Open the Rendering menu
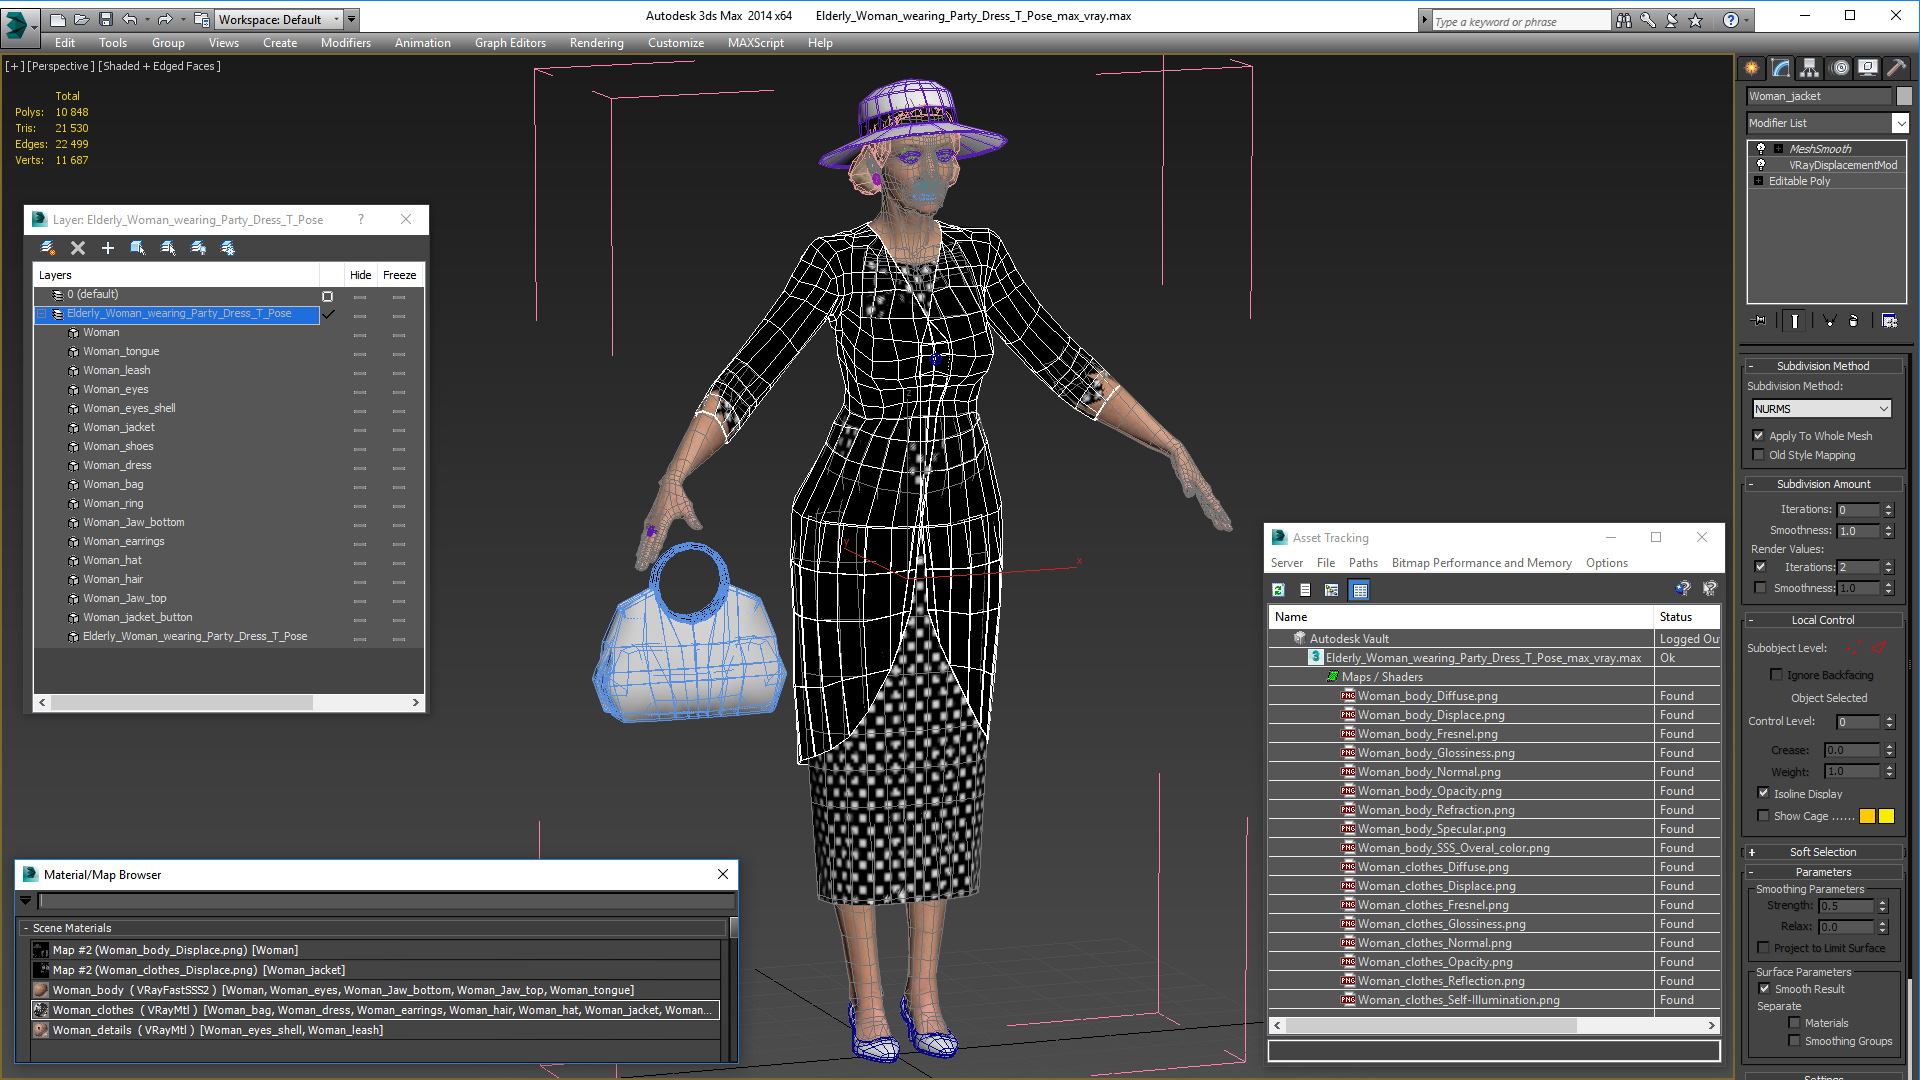This screenshot has width=1920, height=1080. coord(596,43)
